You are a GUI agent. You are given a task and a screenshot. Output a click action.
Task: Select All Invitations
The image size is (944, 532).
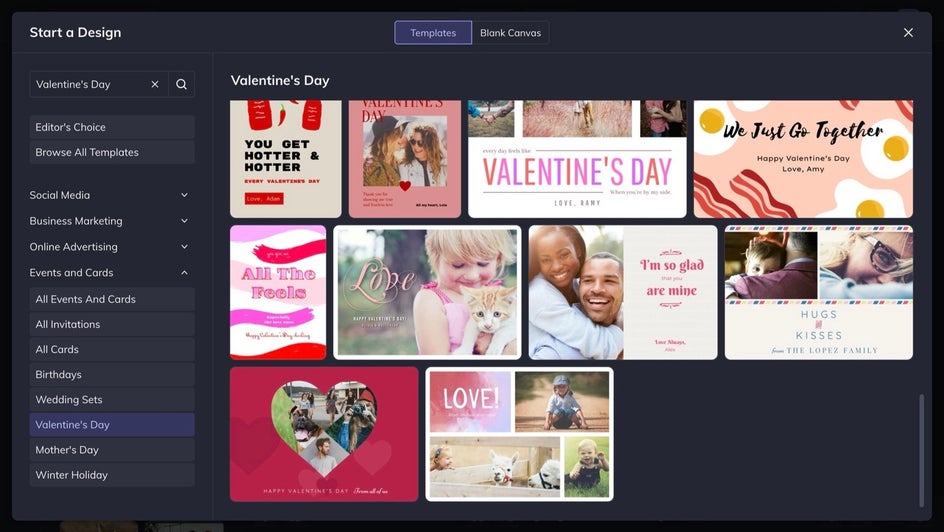[x=112, y=324]
